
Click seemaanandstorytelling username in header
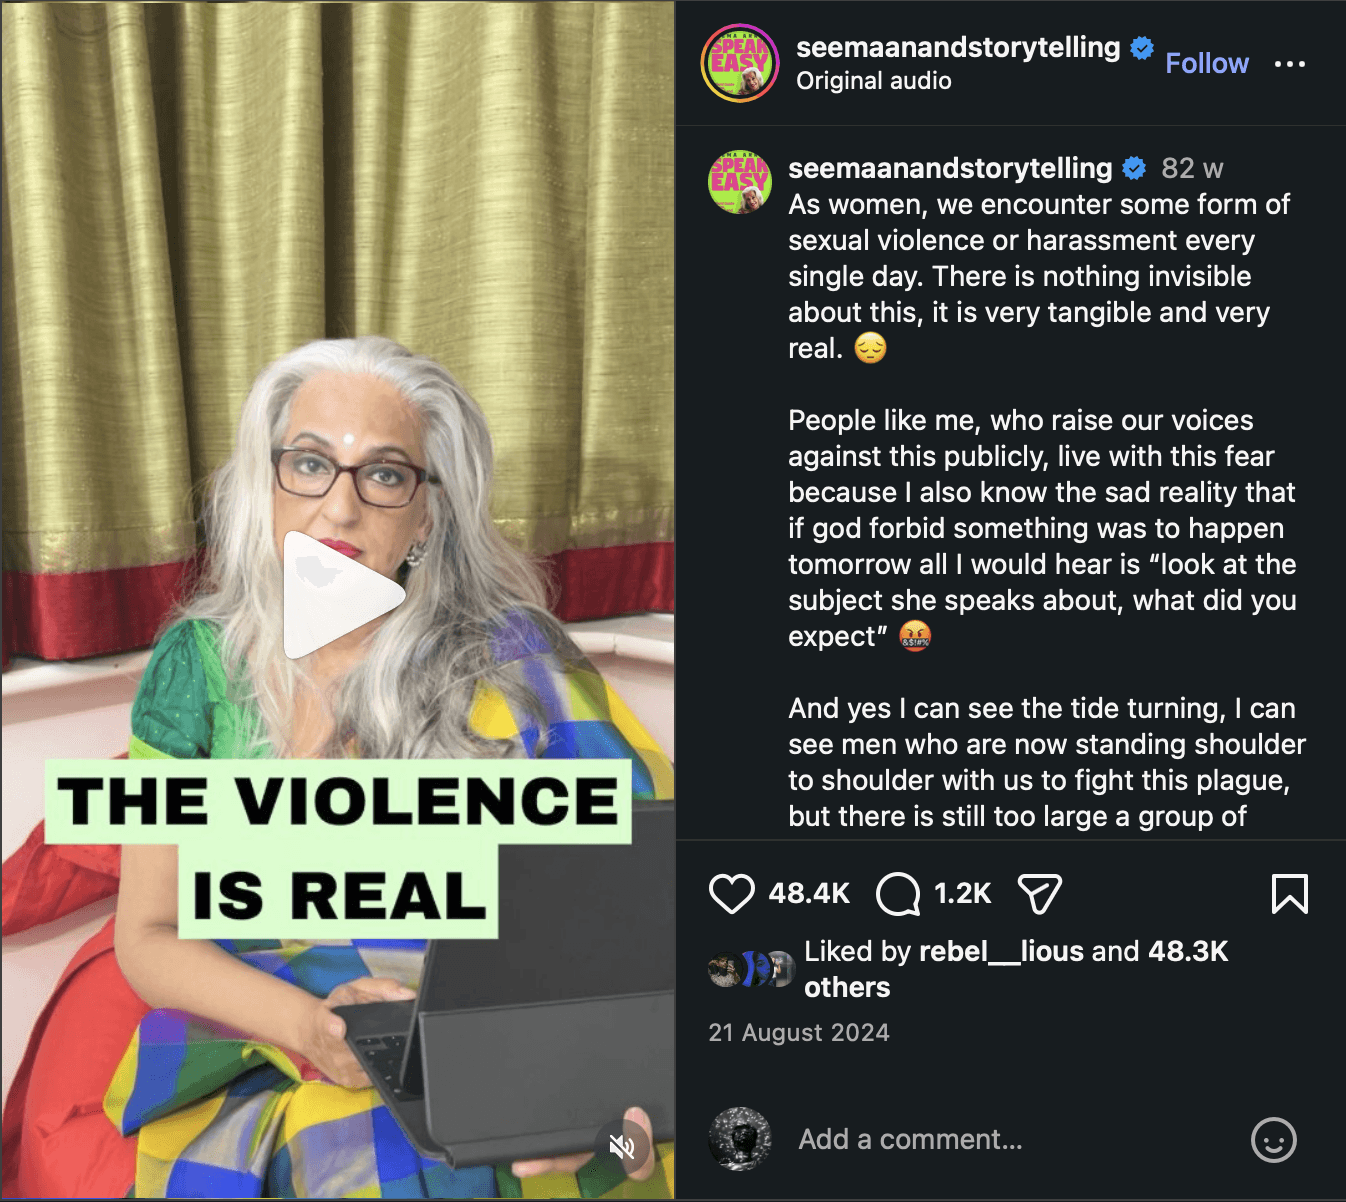(x=958, y=47)
